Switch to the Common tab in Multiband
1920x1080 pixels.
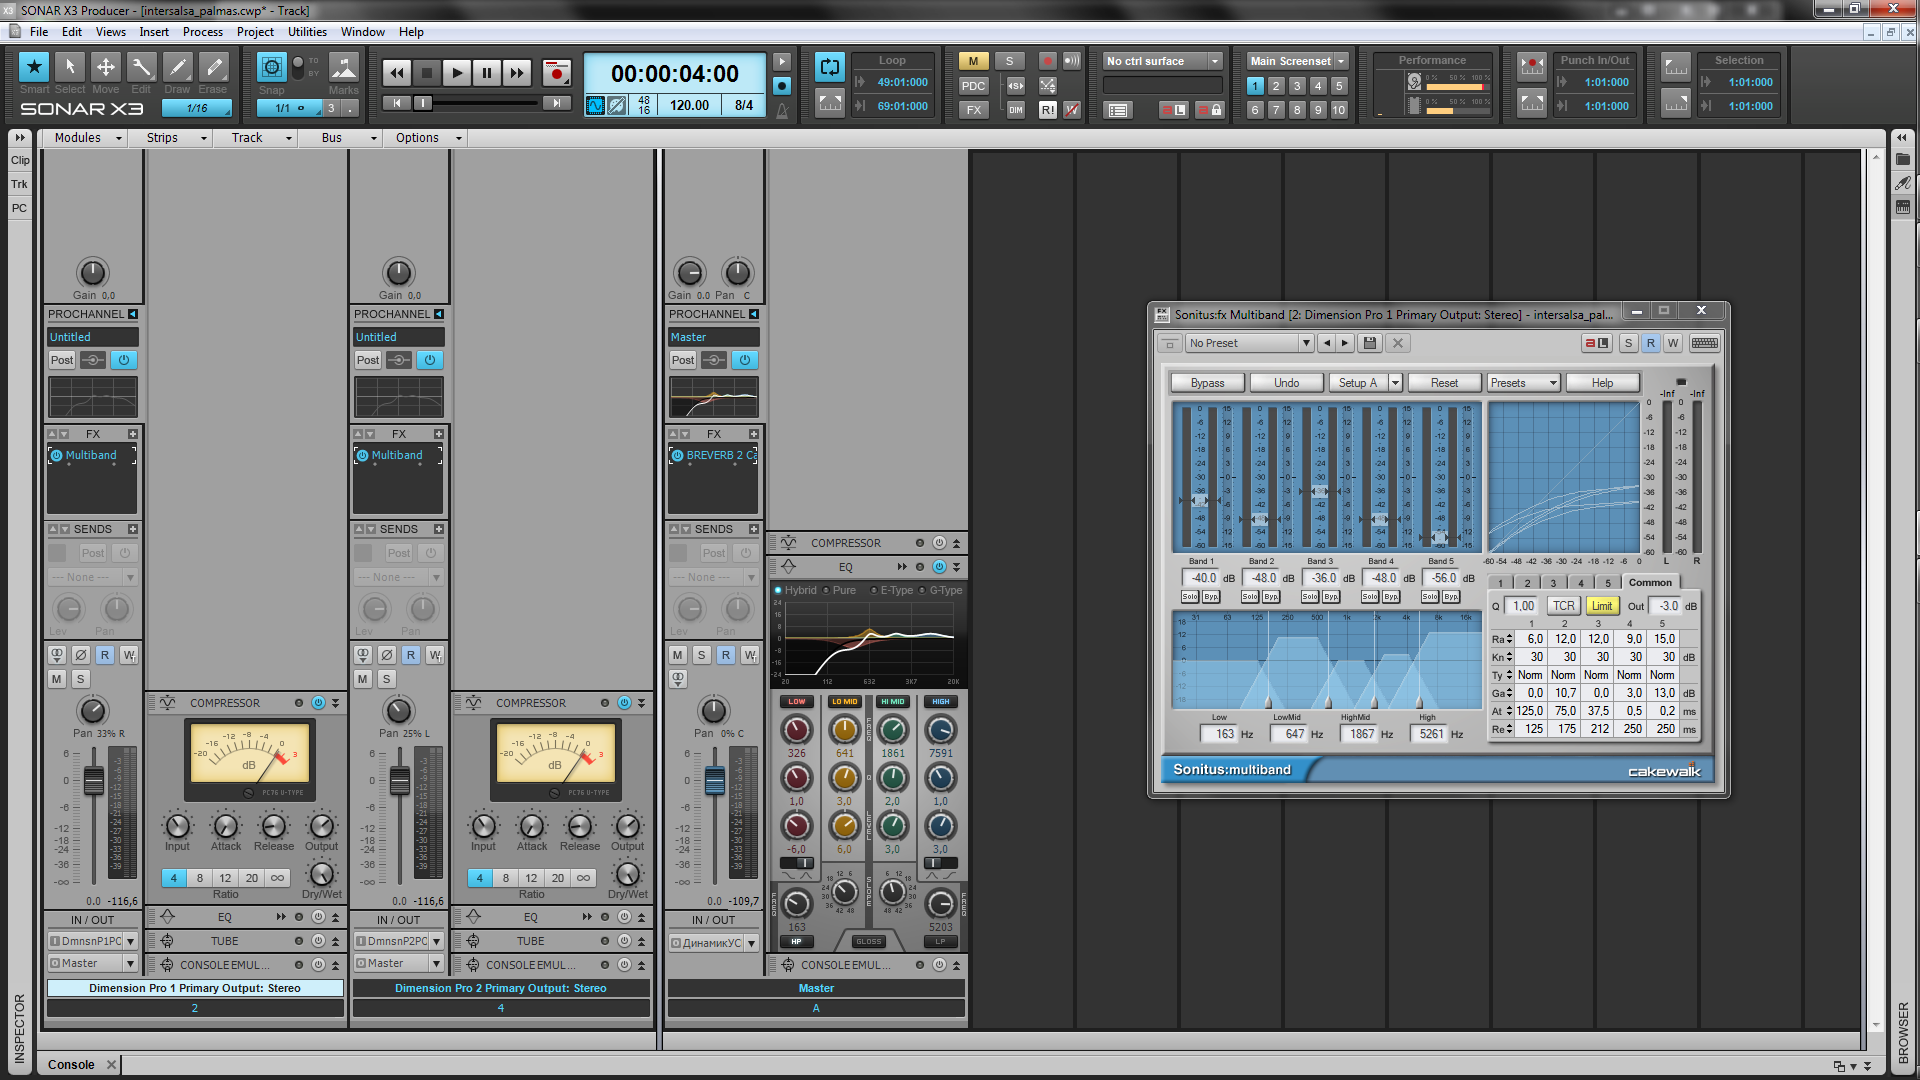click(x=1650, y=582)
